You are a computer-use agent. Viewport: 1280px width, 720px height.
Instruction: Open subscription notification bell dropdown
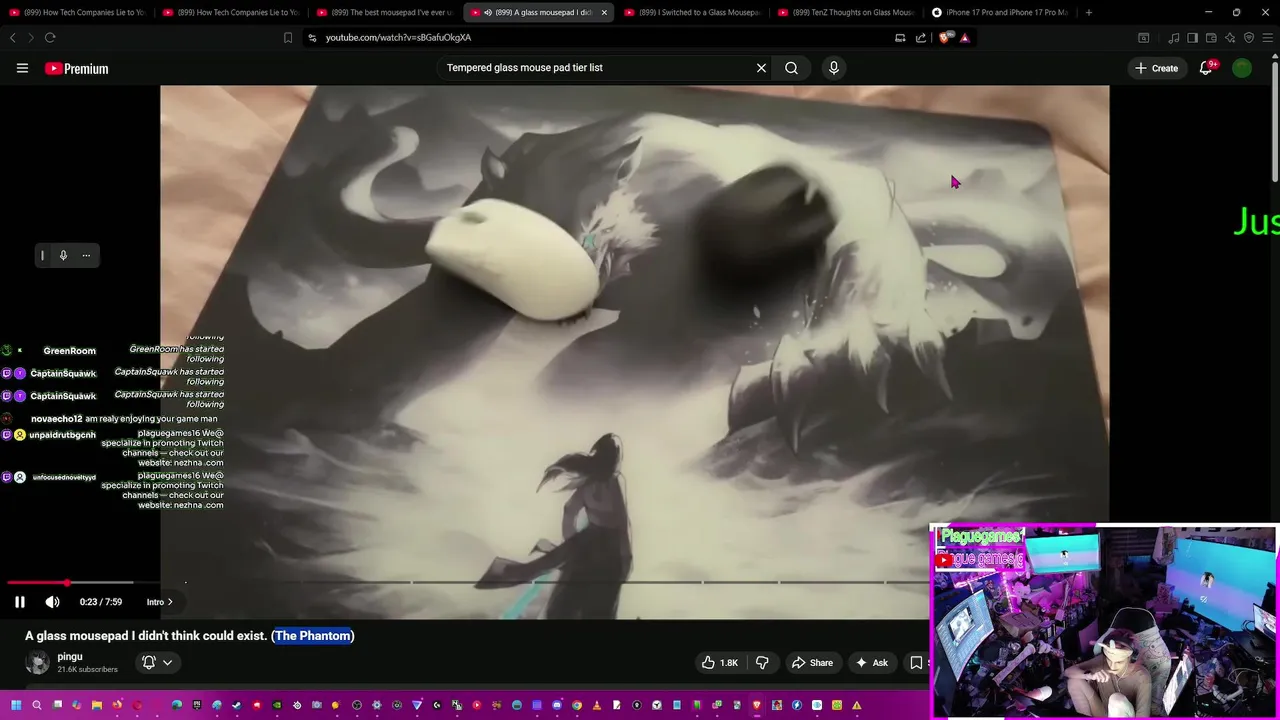(157, 662)
